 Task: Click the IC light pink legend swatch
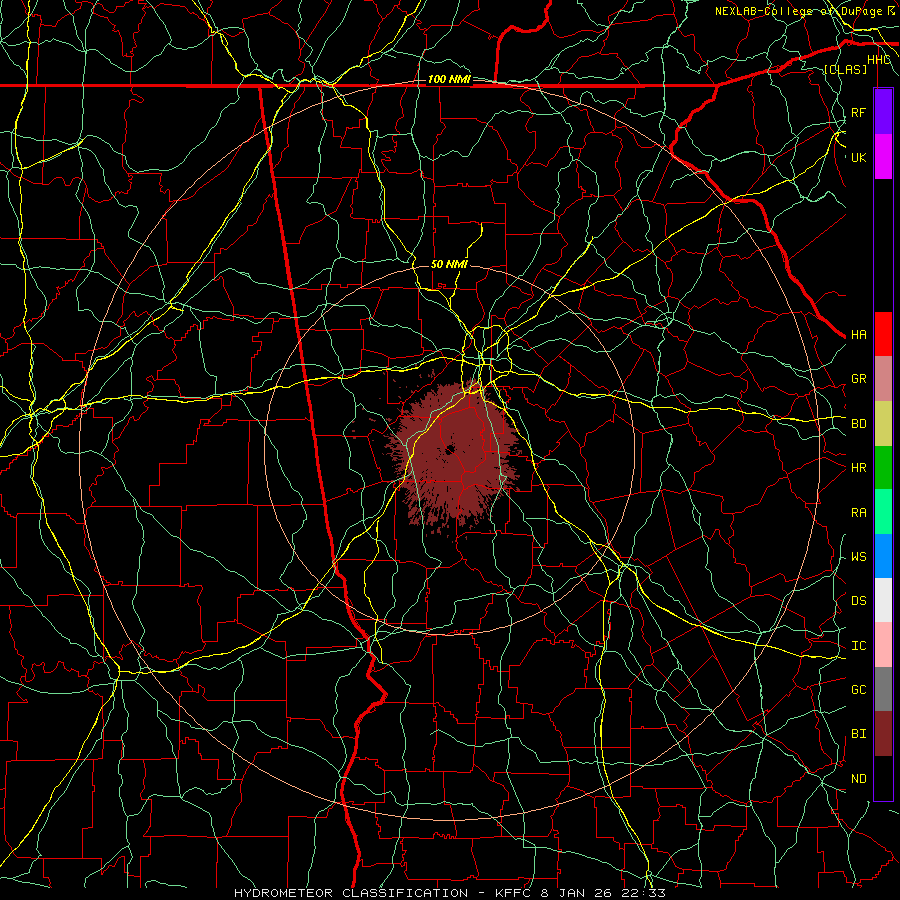point(883,645)
